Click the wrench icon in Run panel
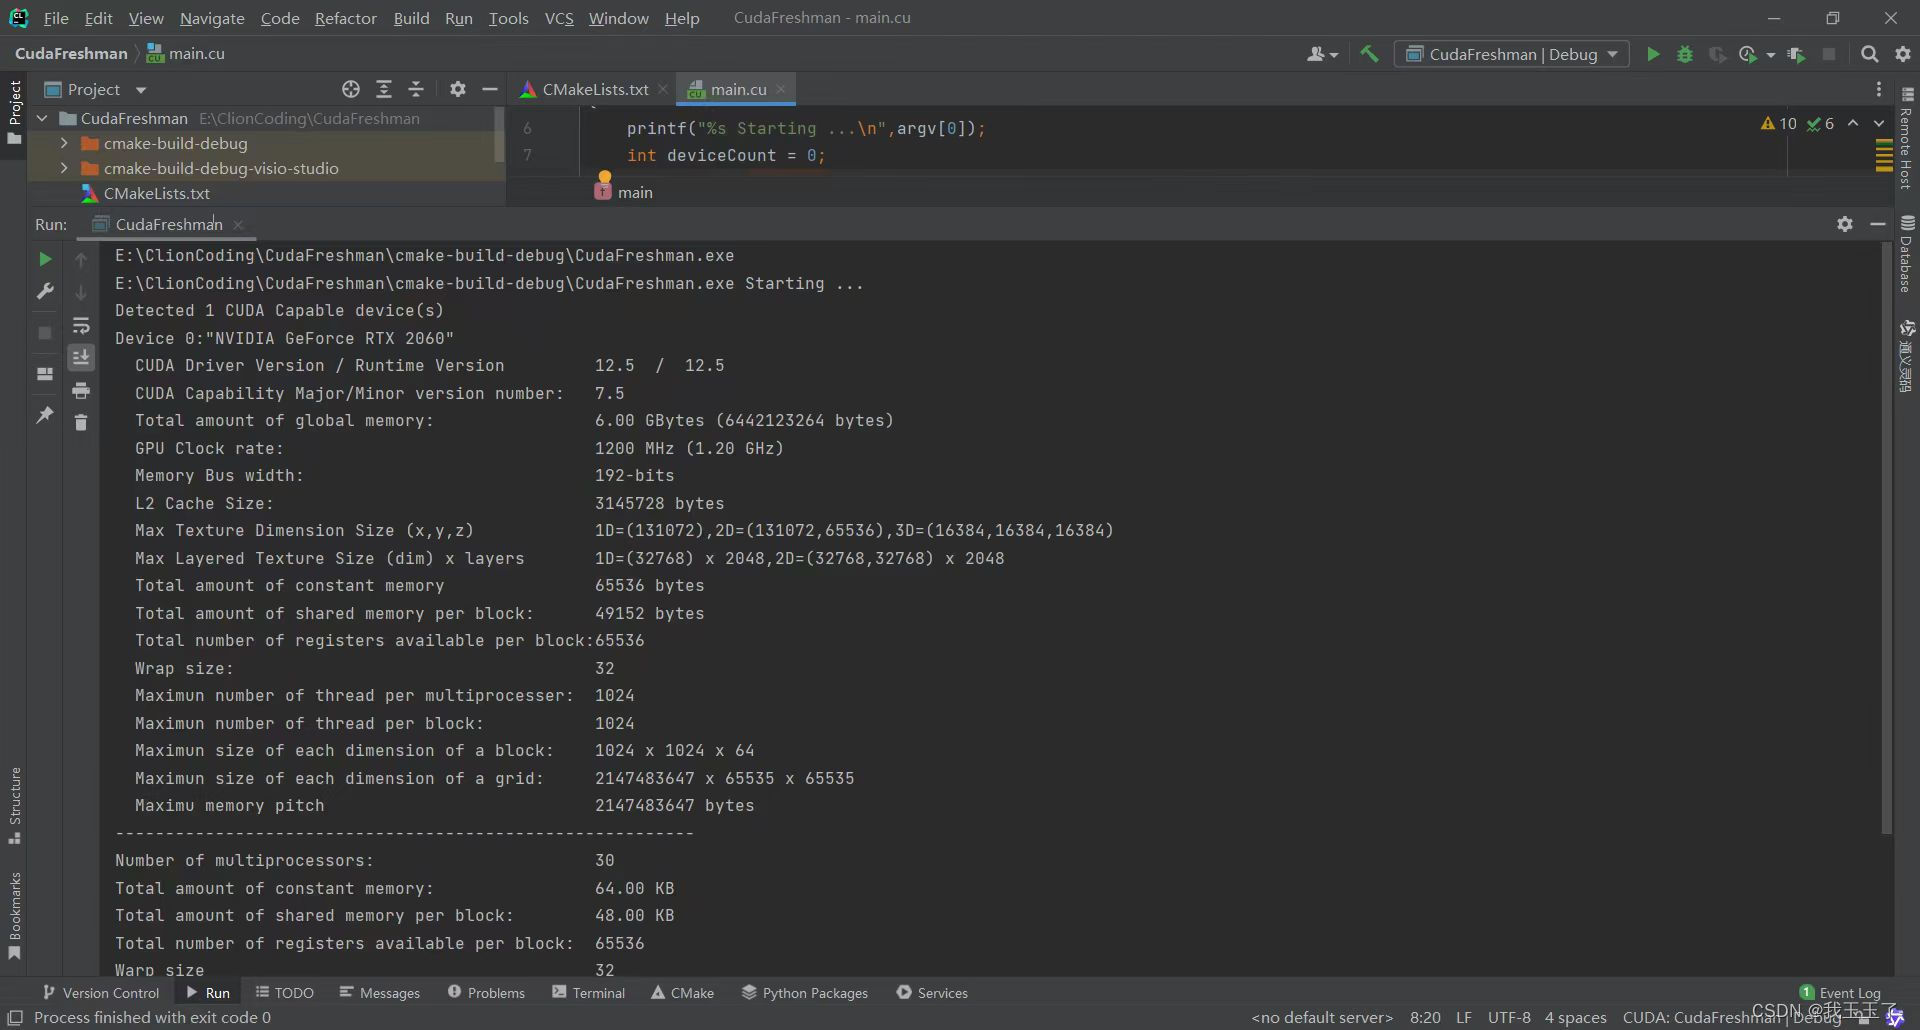Screen dimensions: 1920x1030 pos(45,291)
